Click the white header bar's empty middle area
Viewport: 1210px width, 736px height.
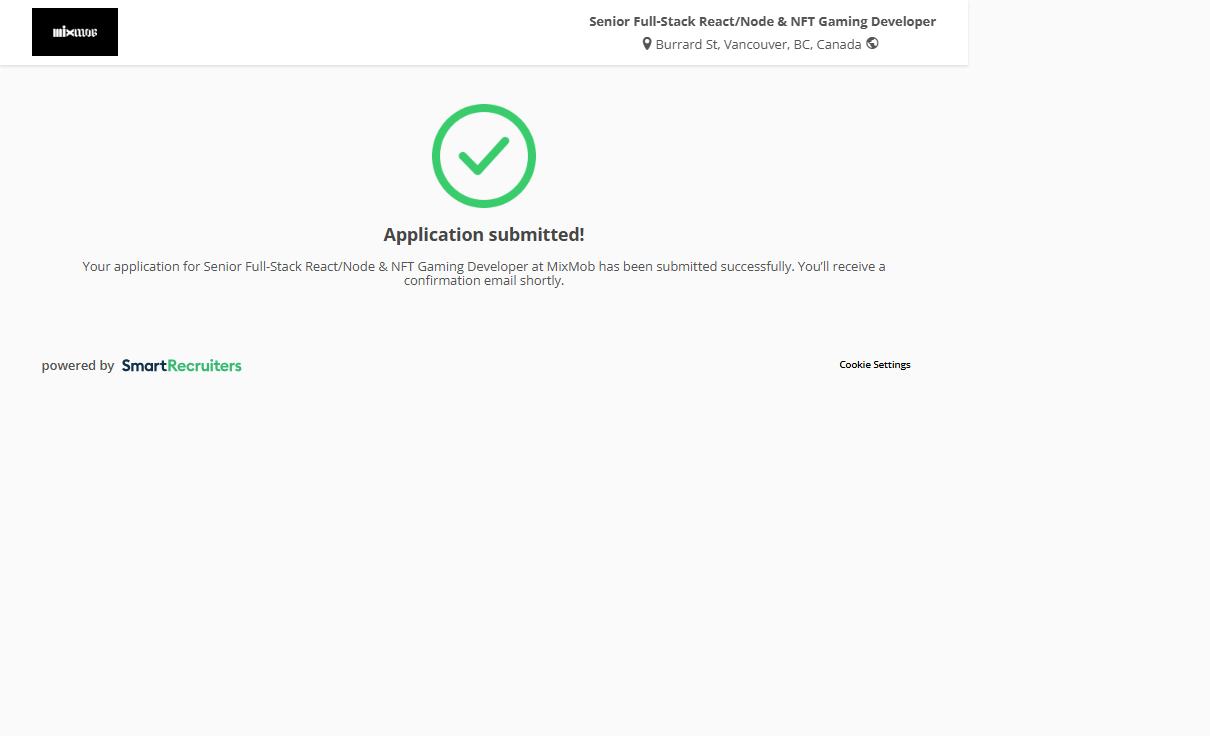pyautogui.click(x=350, y=32)
